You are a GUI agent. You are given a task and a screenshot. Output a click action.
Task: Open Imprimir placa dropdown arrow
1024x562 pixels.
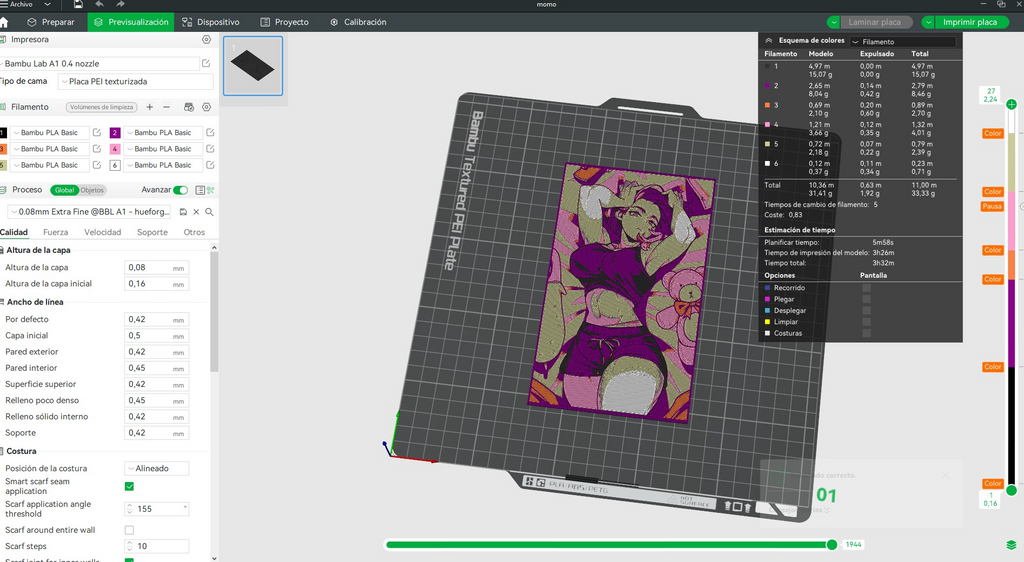pos(928,22)
